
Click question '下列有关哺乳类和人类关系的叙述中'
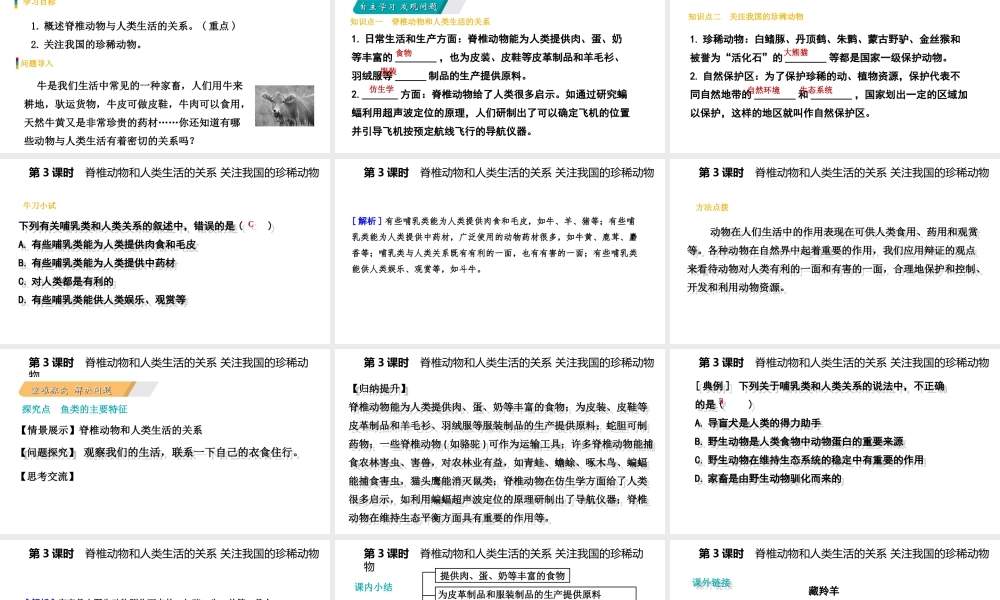point(101,226)
